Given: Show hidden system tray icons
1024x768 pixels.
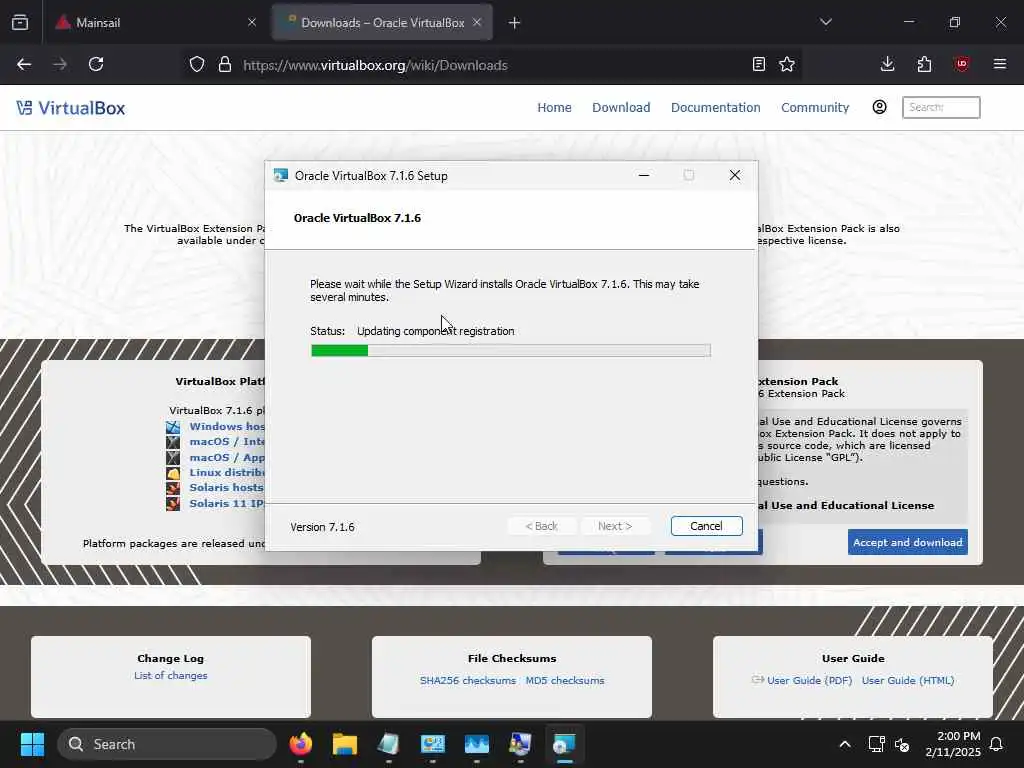Looking at the screenshot, I should click(x=844, y=744).
